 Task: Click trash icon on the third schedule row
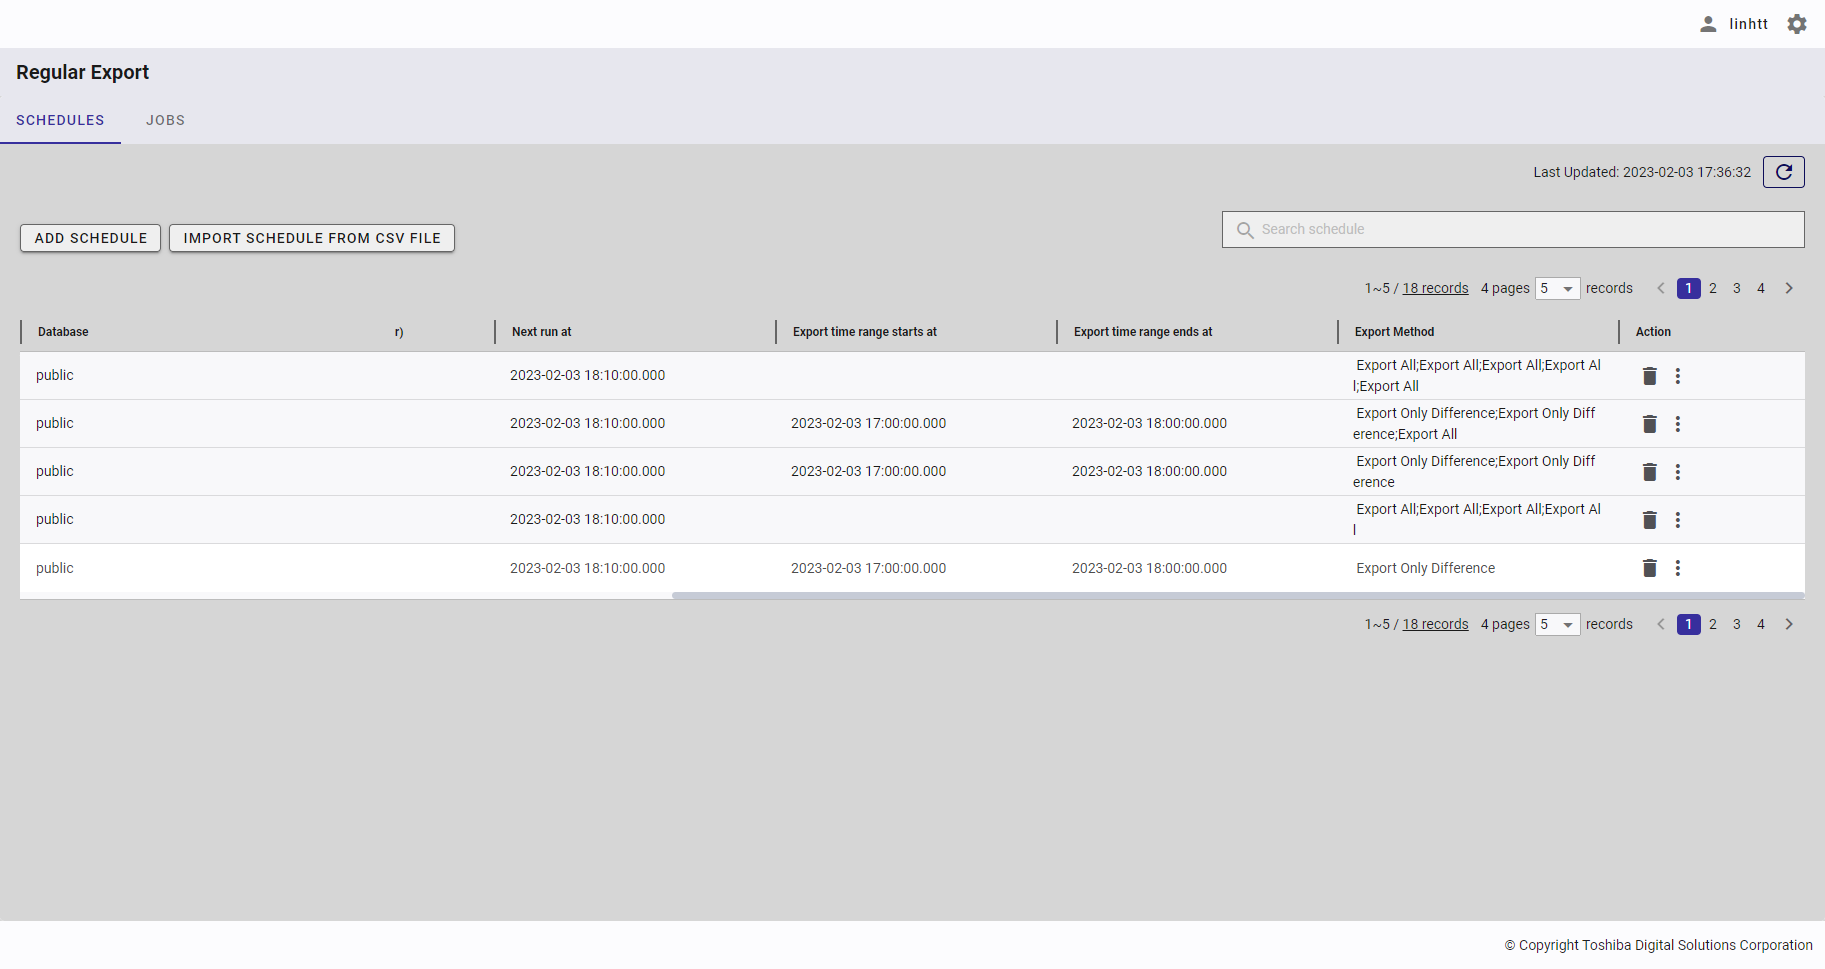click(1650, 472)
